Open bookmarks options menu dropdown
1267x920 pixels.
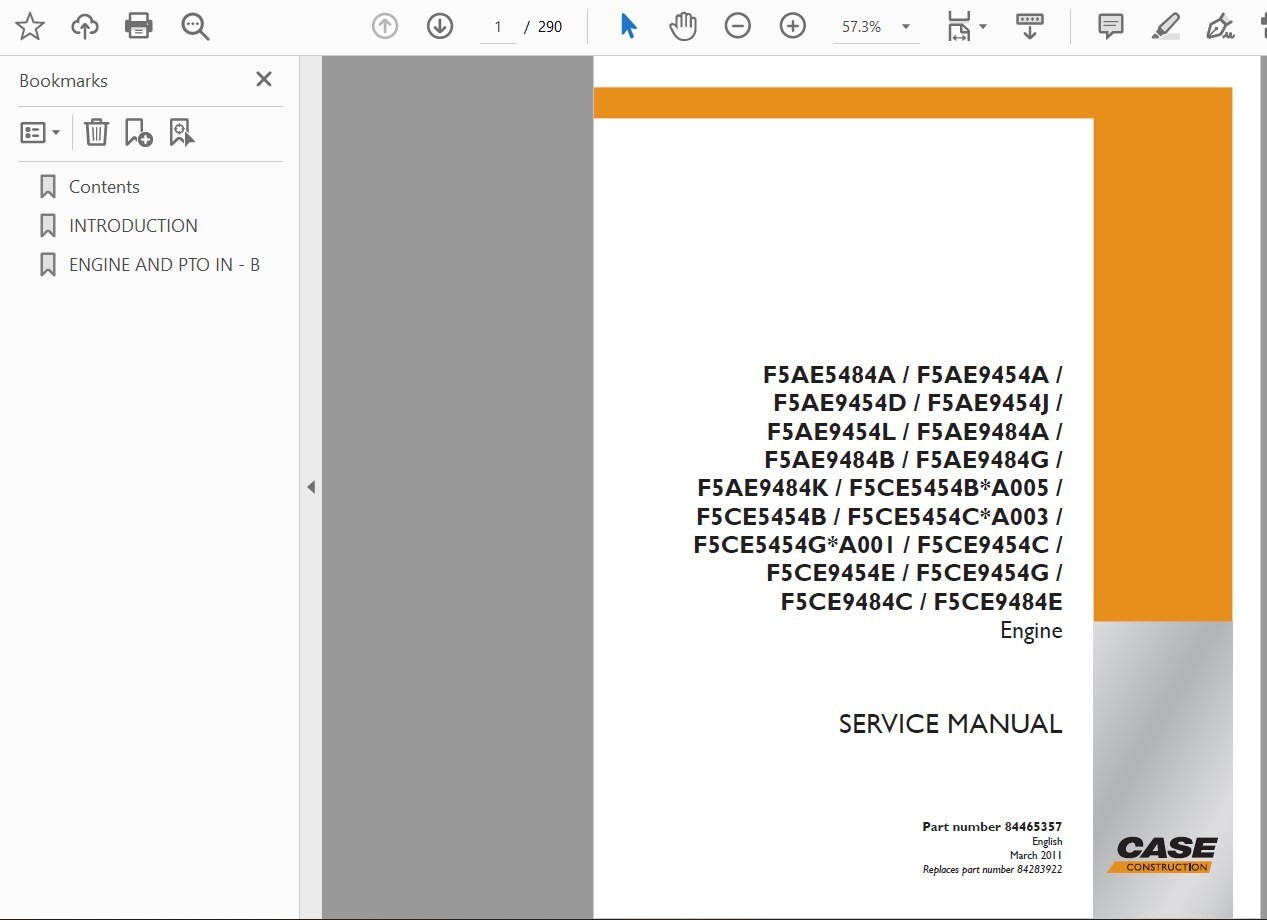click(41, 132)
